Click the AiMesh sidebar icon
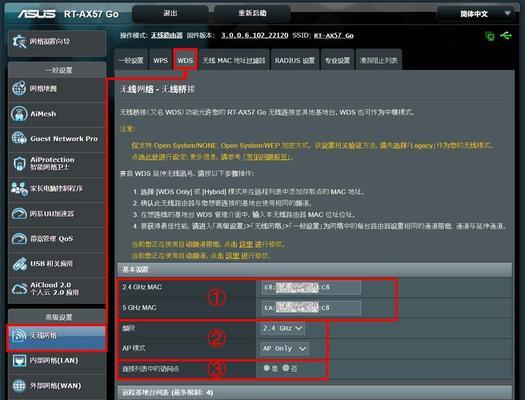The image size is (525, 400). pos(19,113)
